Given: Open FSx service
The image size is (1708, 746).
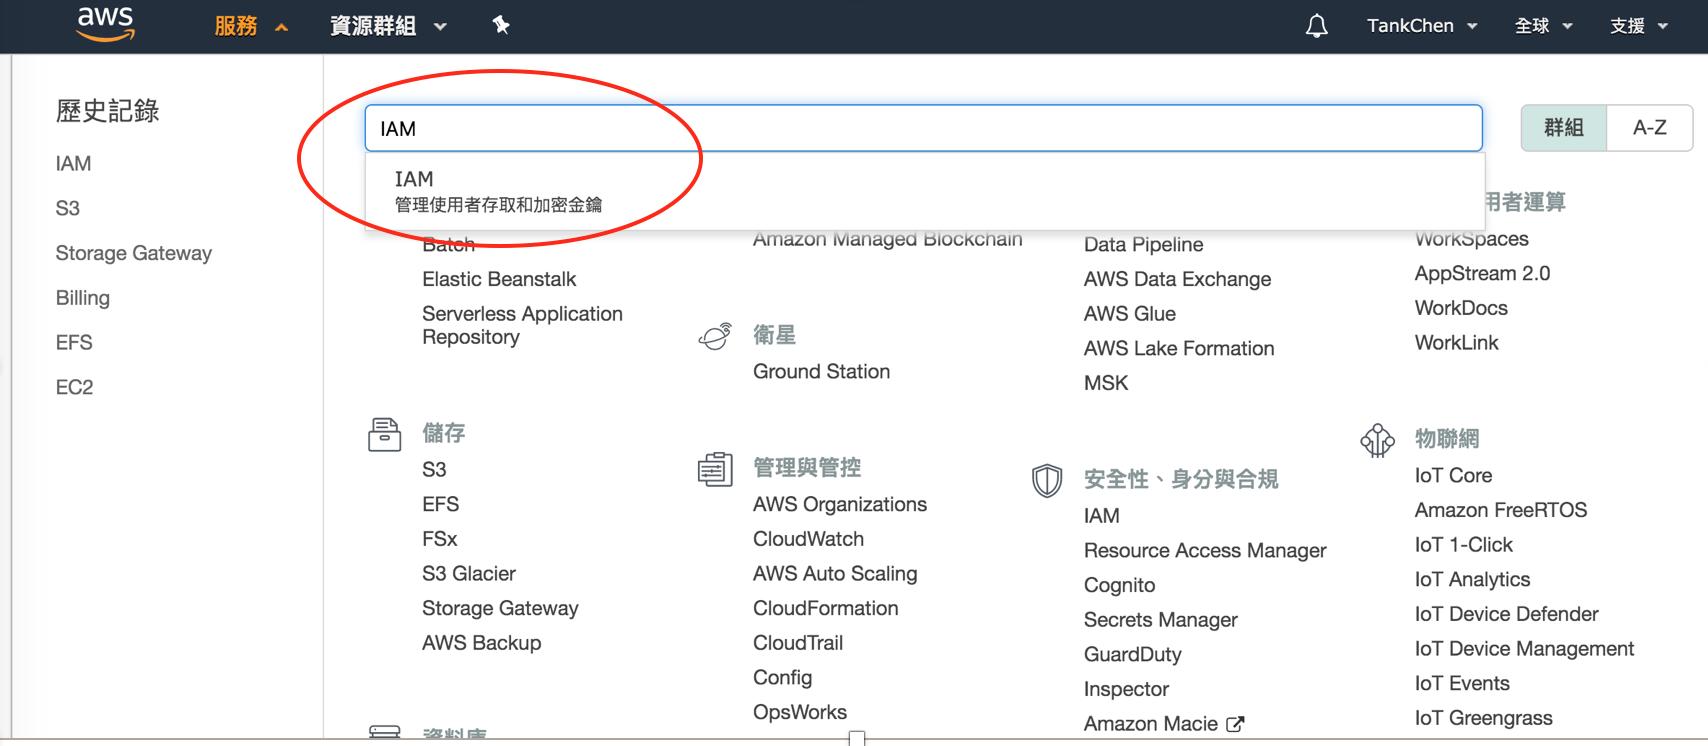Looking at the screenshot, I should 439,539.
